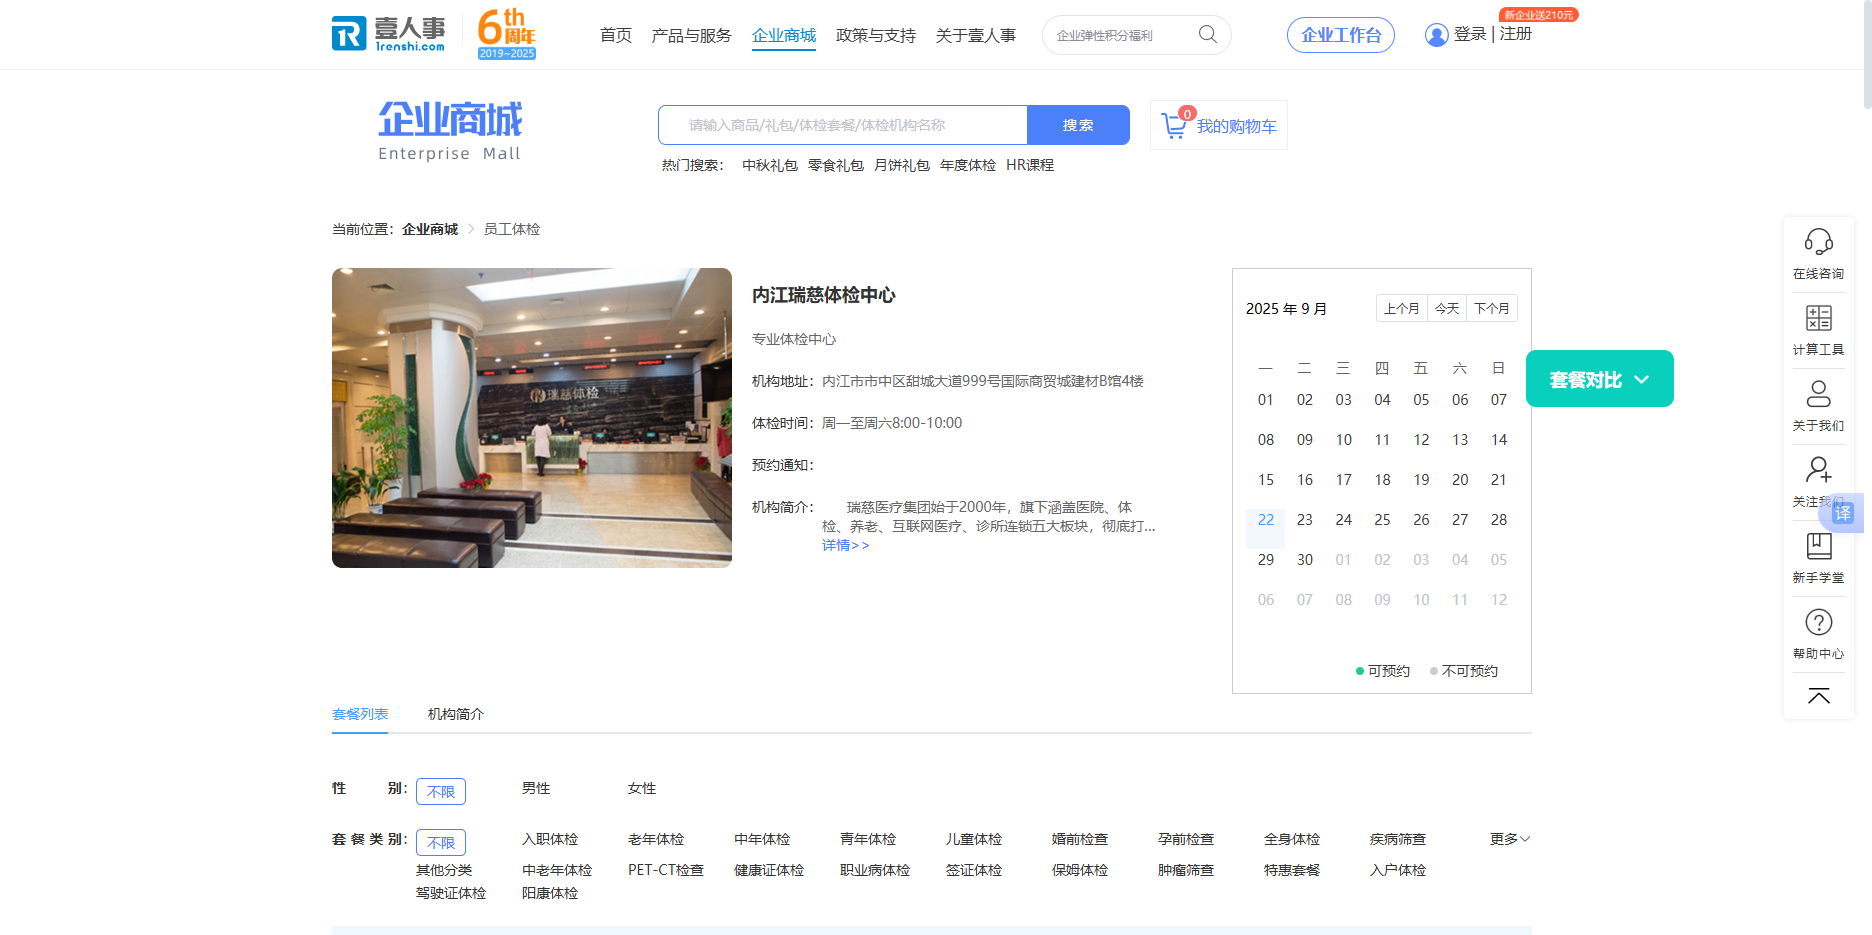Open 关于我们 person icon in the sidebar

(x=1818, y=394)
